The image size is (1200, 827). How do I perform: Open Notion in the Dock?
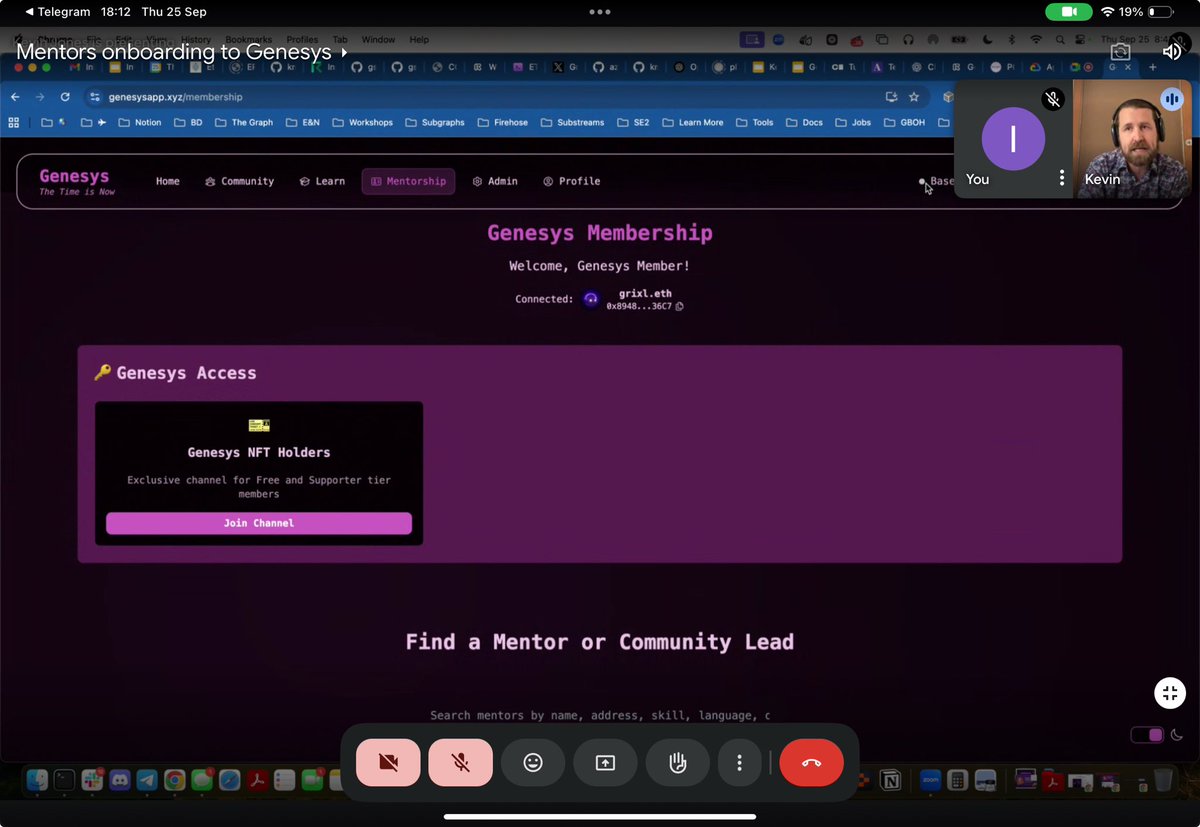(x=890, y=779)
